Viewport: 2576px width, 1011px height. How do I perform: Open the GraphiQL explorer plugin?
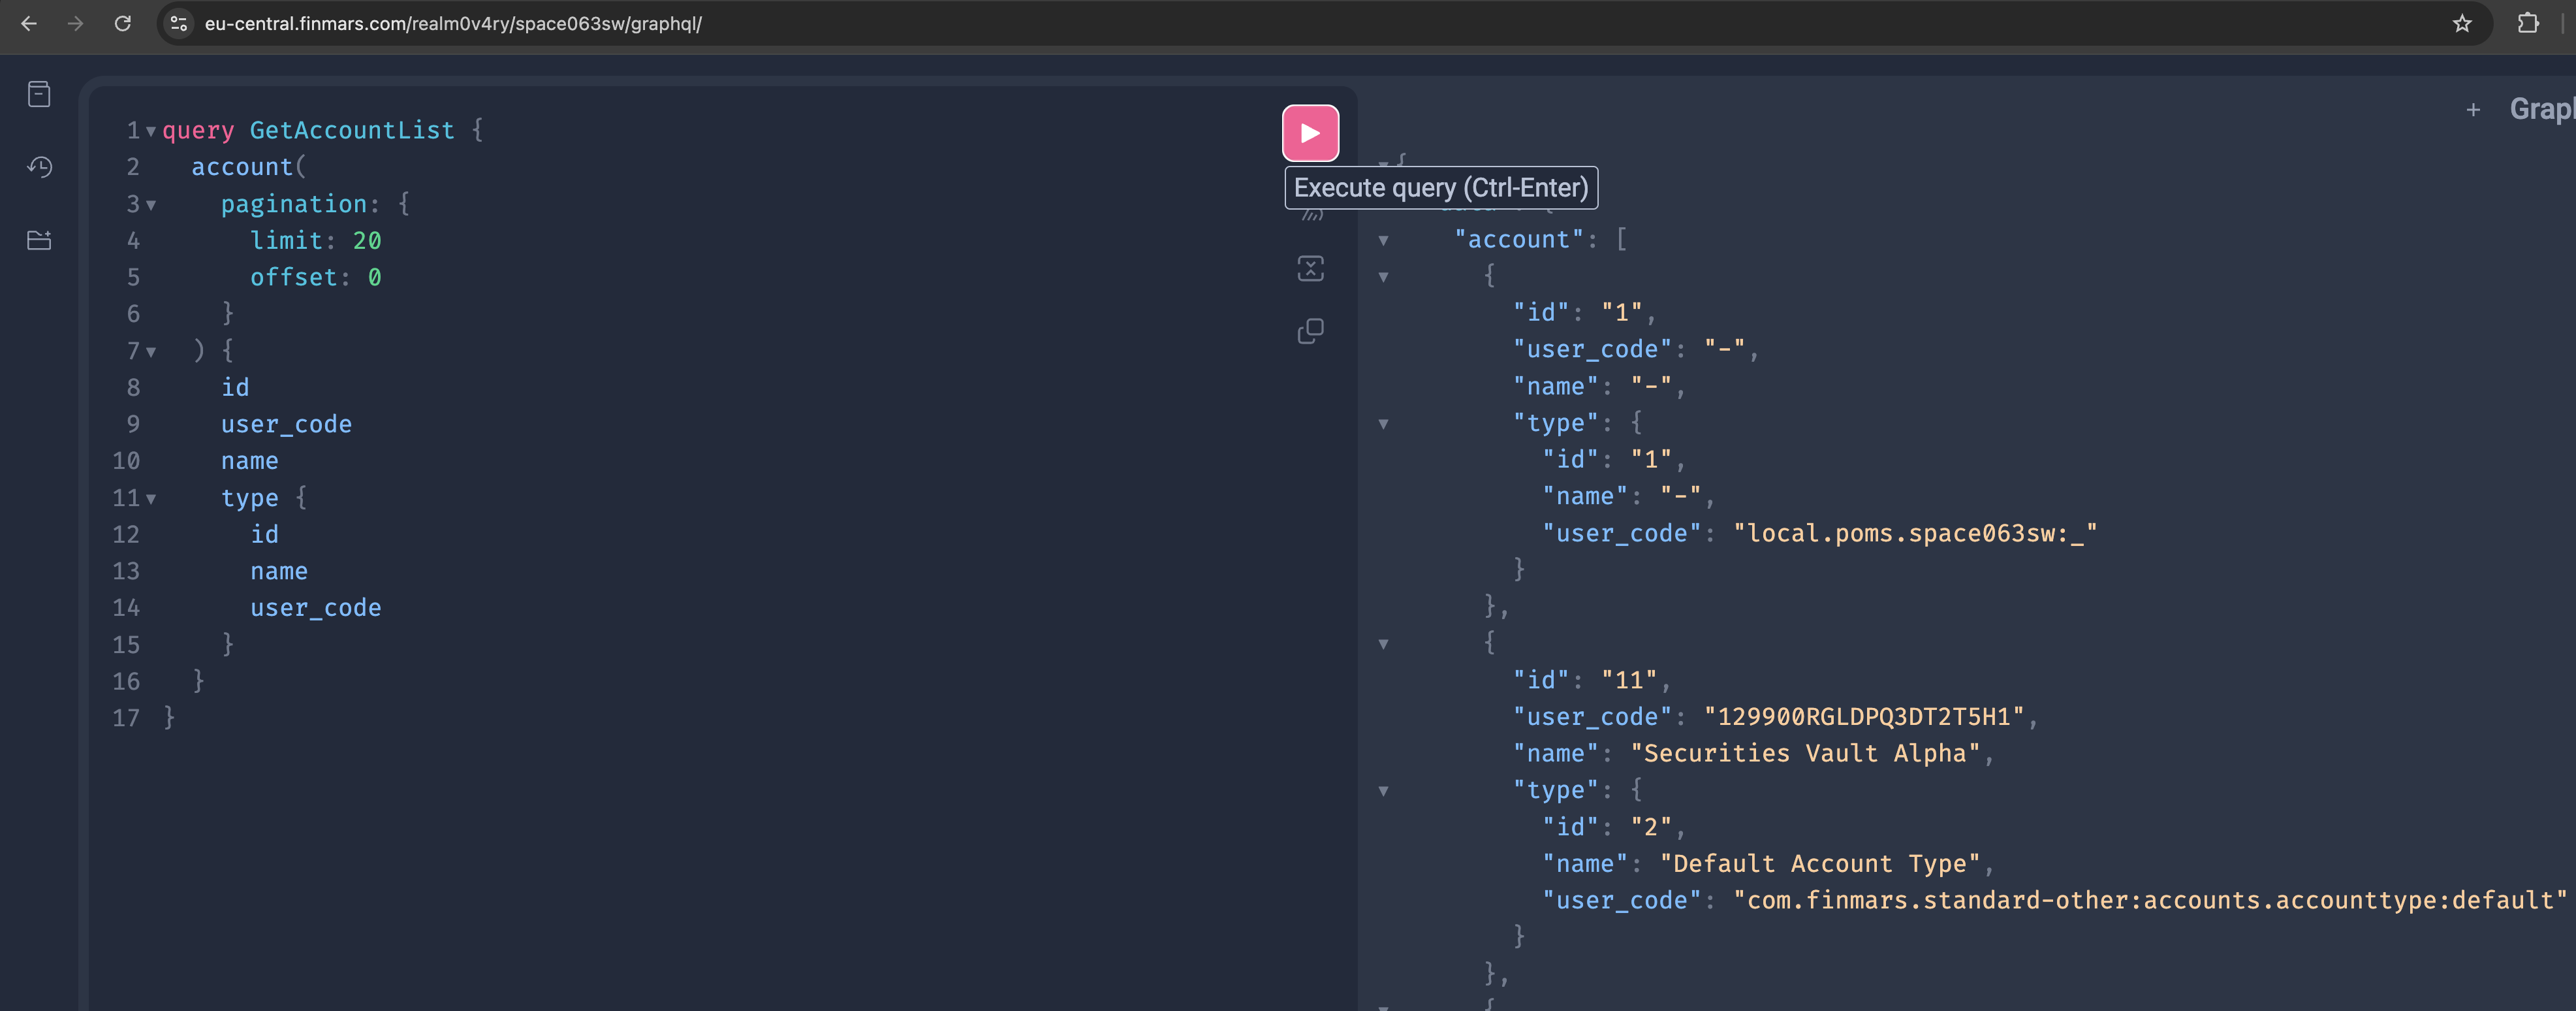pos(39,240)
